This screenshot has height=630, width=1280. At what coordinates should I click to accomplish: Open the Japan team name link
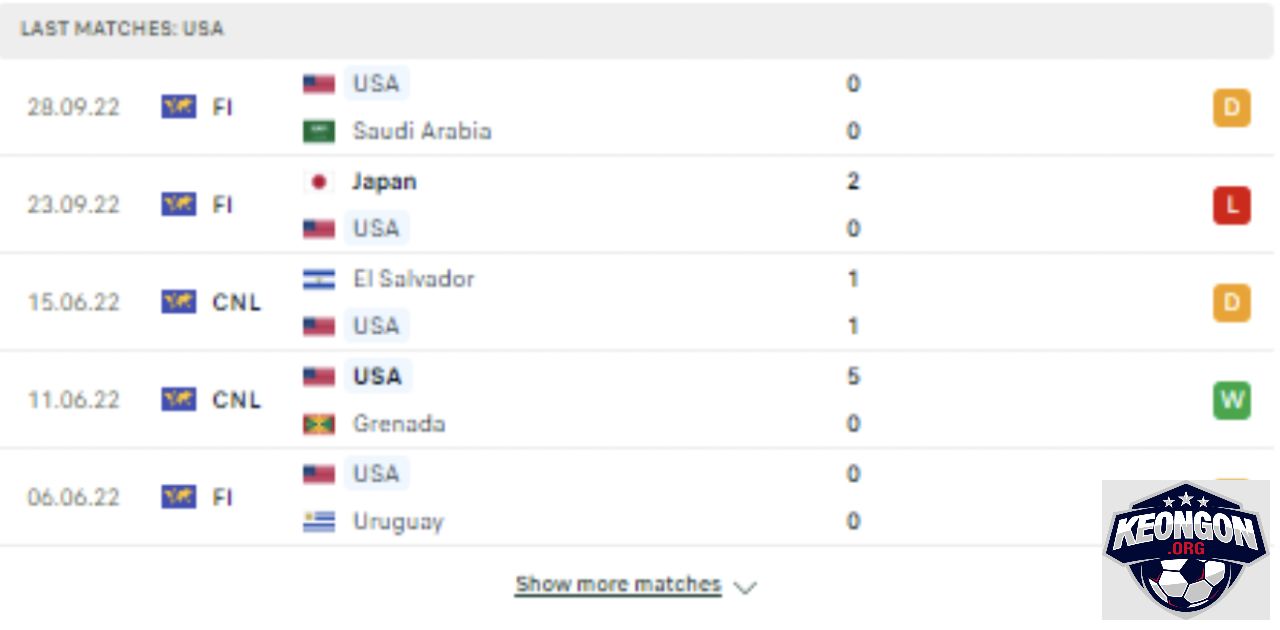(384, 181)
